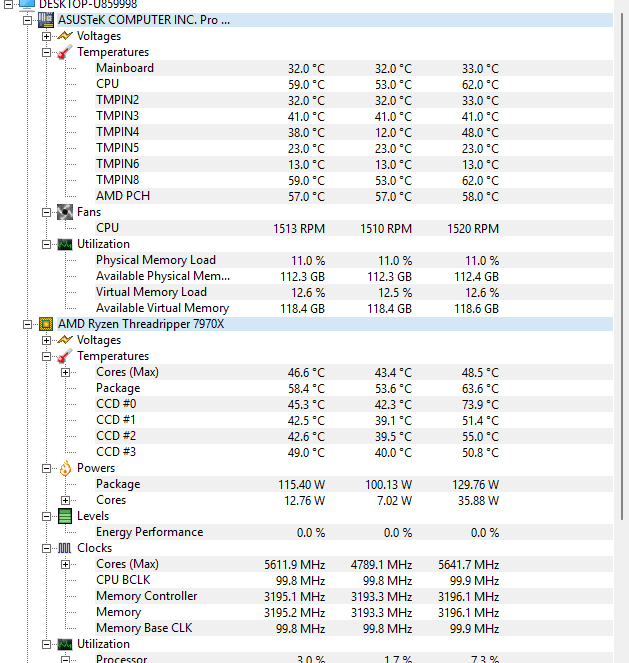Click the voltage icon under ASUSTeK motherboard
This screenshot has height=663, width=629.
click(65, 36)
